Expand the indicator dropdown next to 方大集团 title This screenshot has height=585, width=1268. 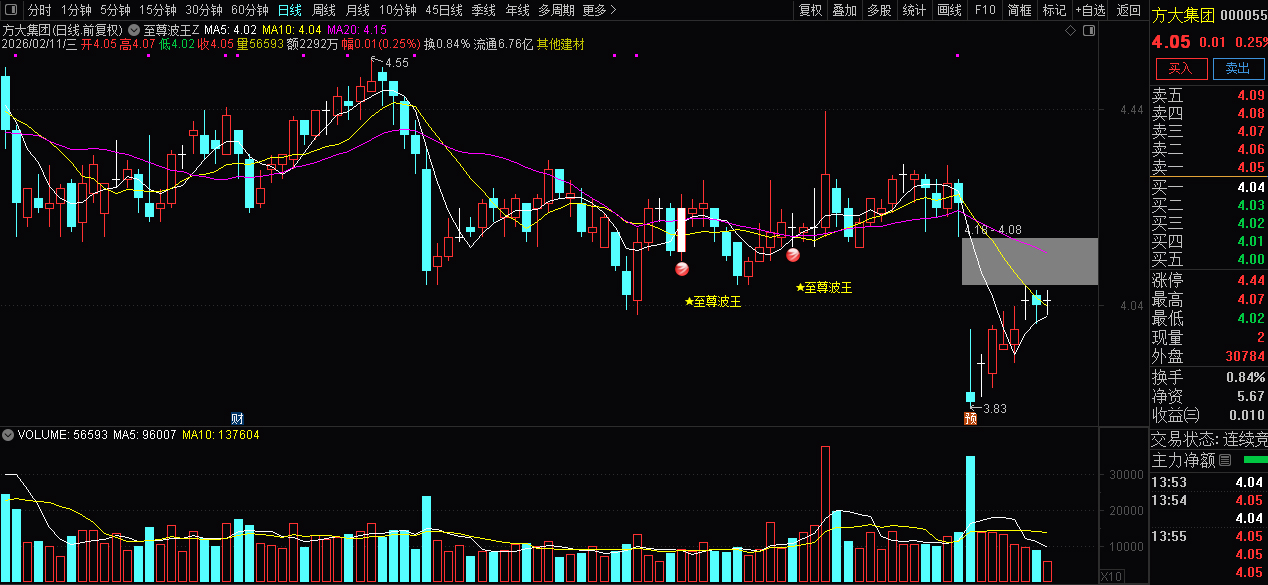click(x=134, y=30)
